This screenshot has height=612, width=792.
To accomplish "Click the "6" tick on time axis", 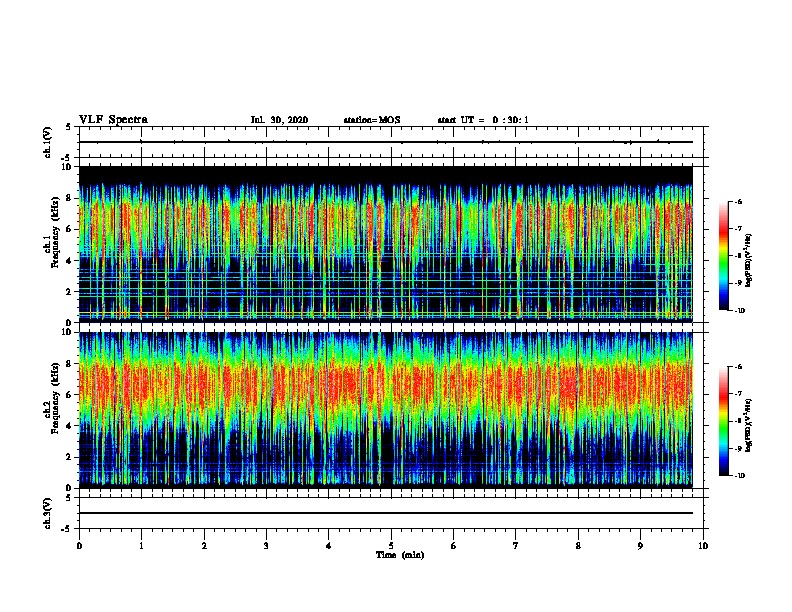I will tap(454, 546).
